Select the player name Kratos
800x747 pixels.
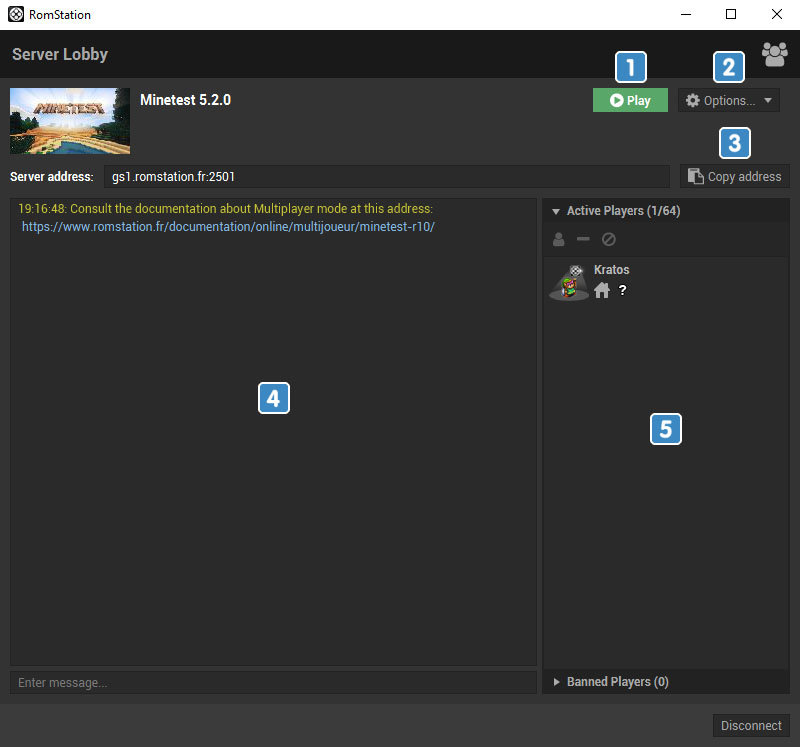612,270
